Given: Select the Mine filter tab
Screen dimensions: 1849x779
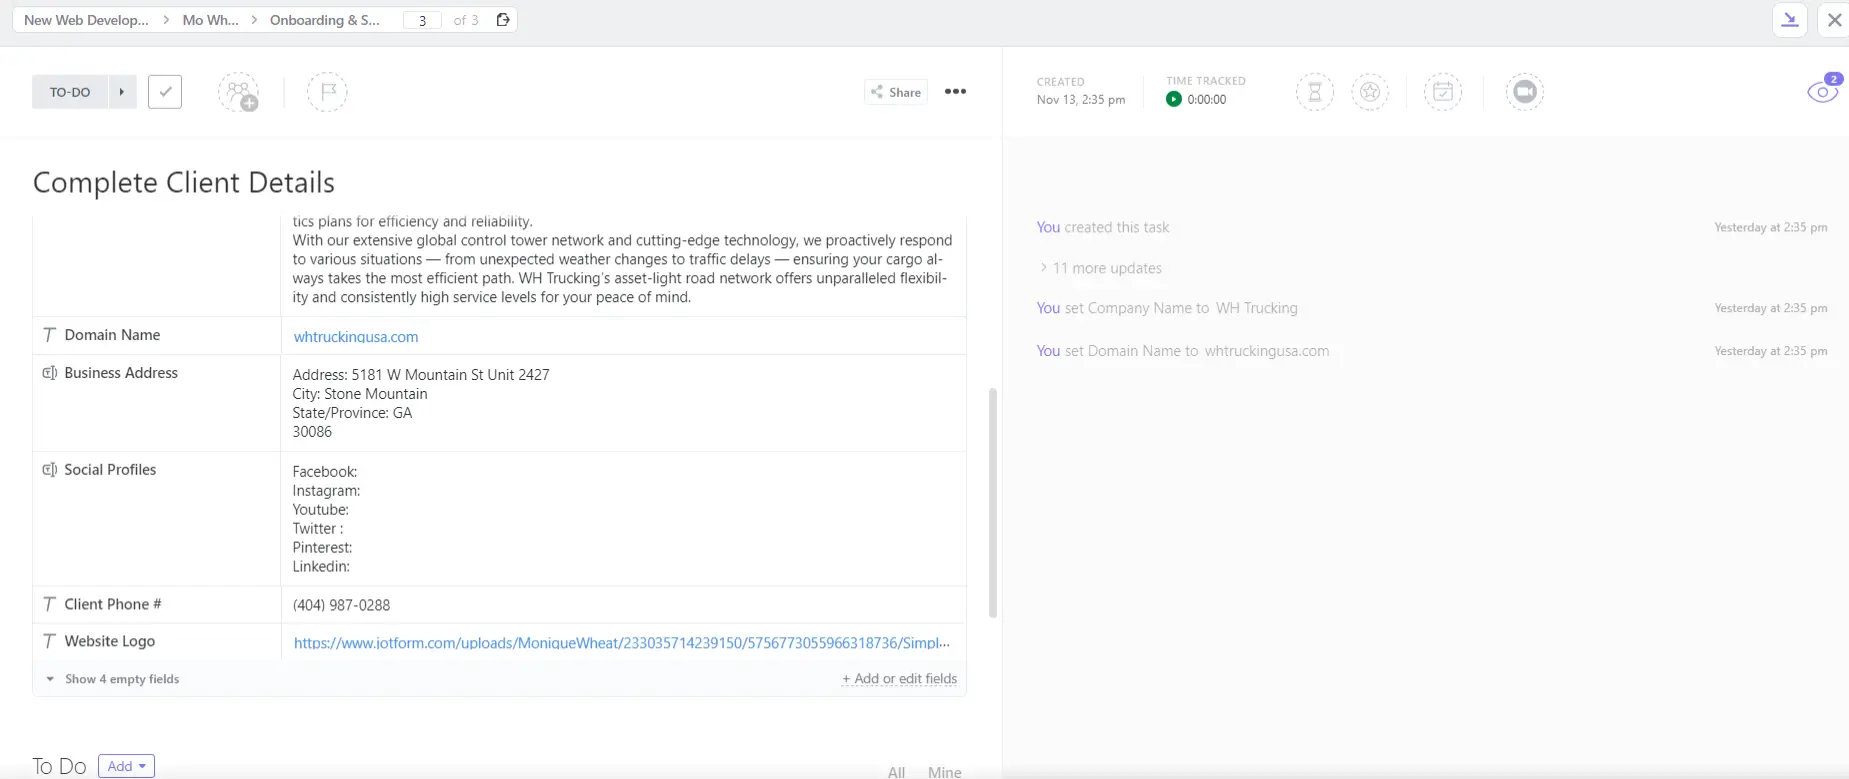Looking at the screenshot, I should tap(945, 772).
